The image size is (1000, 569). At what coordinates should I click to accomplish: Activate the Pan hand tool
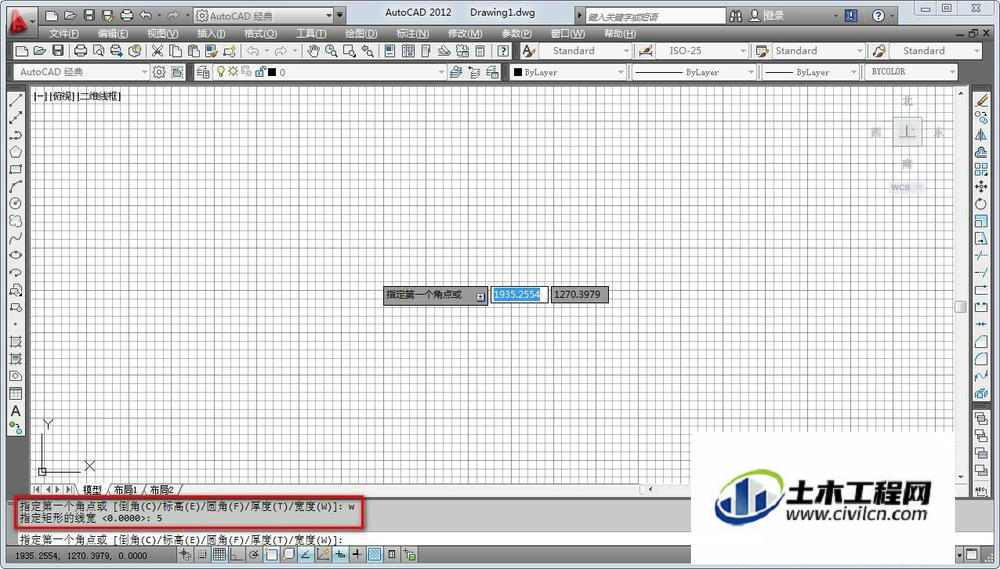pos(313,51)
